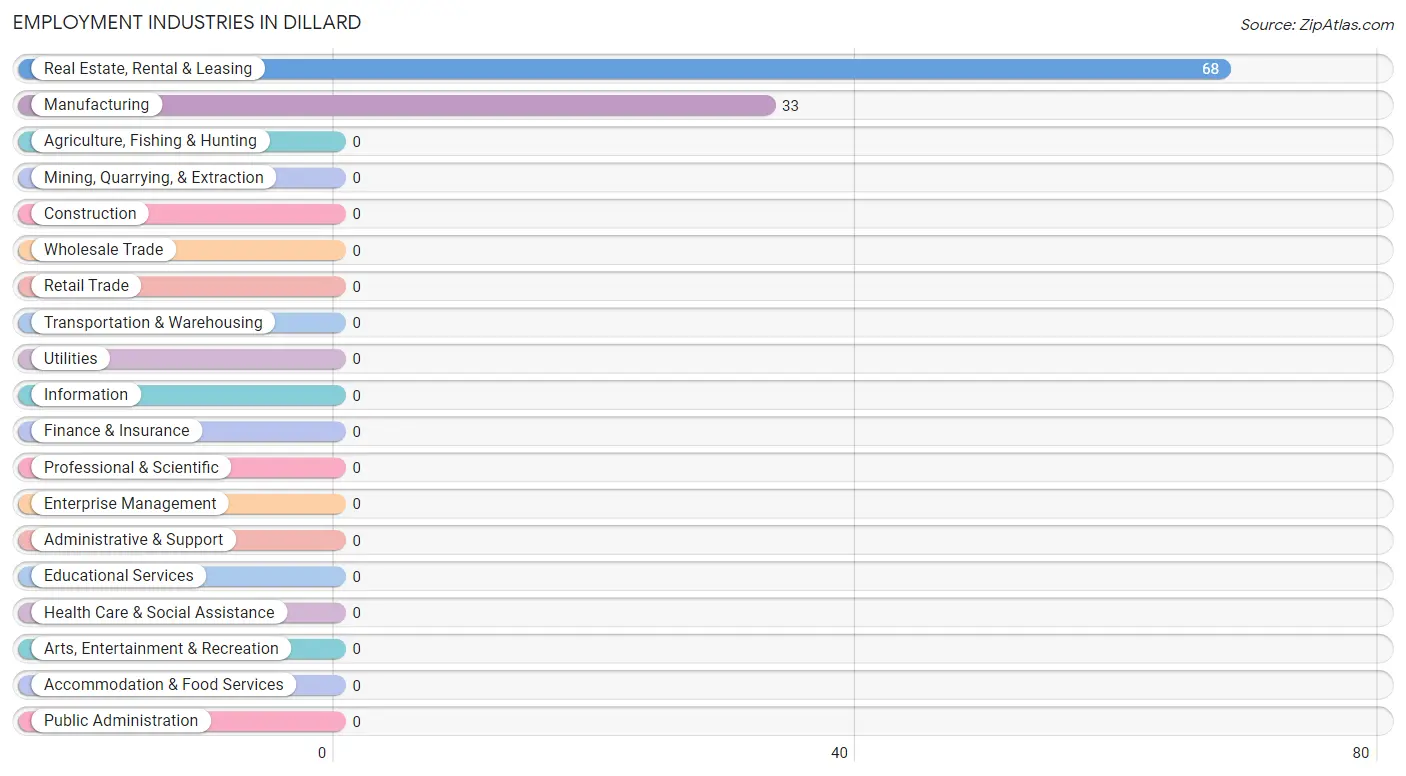Select the Professional & Scientific label
Viewport: 1406px width, 776px height.
coord(131,468)
